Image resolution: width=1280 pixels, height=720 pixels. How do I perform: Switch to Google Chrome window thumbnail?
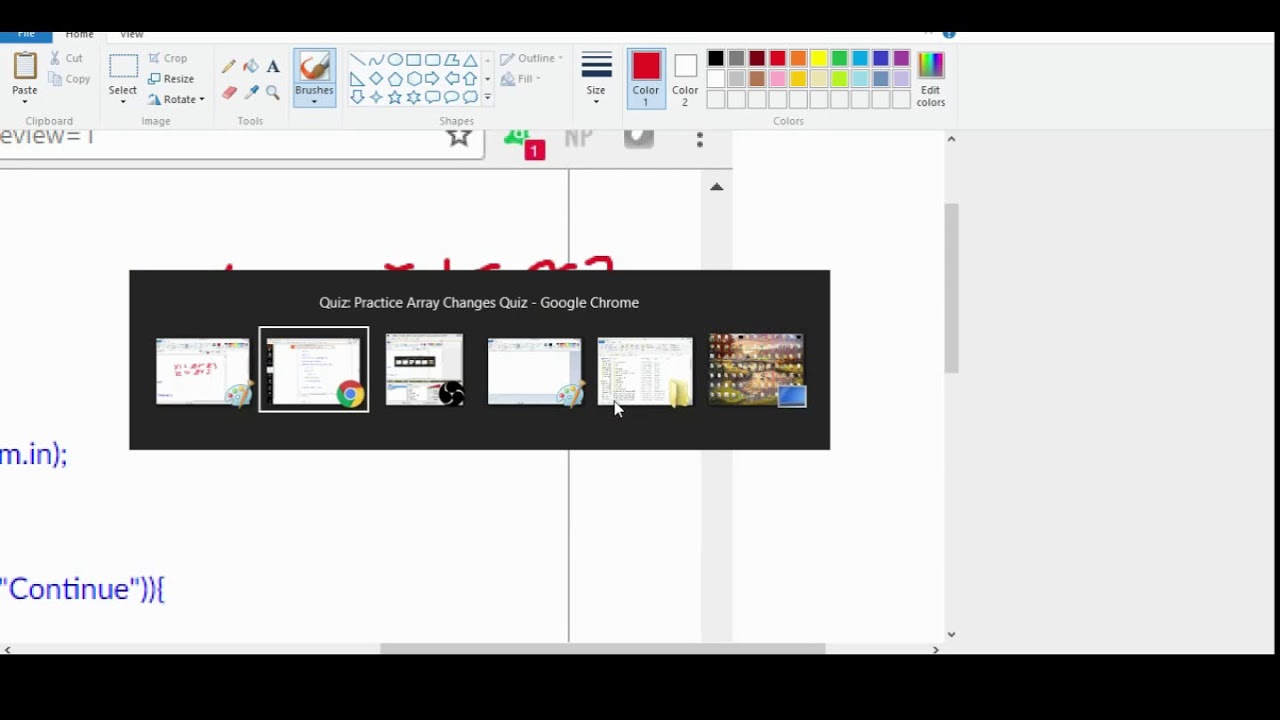coord(314,369)
